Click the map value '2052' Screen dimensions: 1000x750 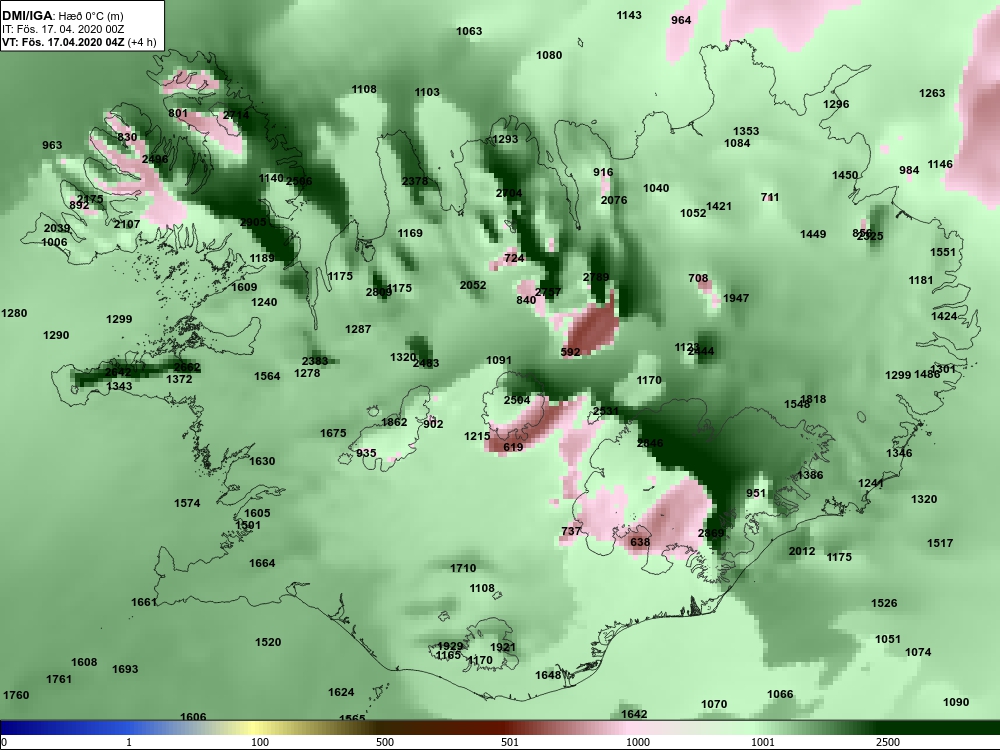coord(473,286)
